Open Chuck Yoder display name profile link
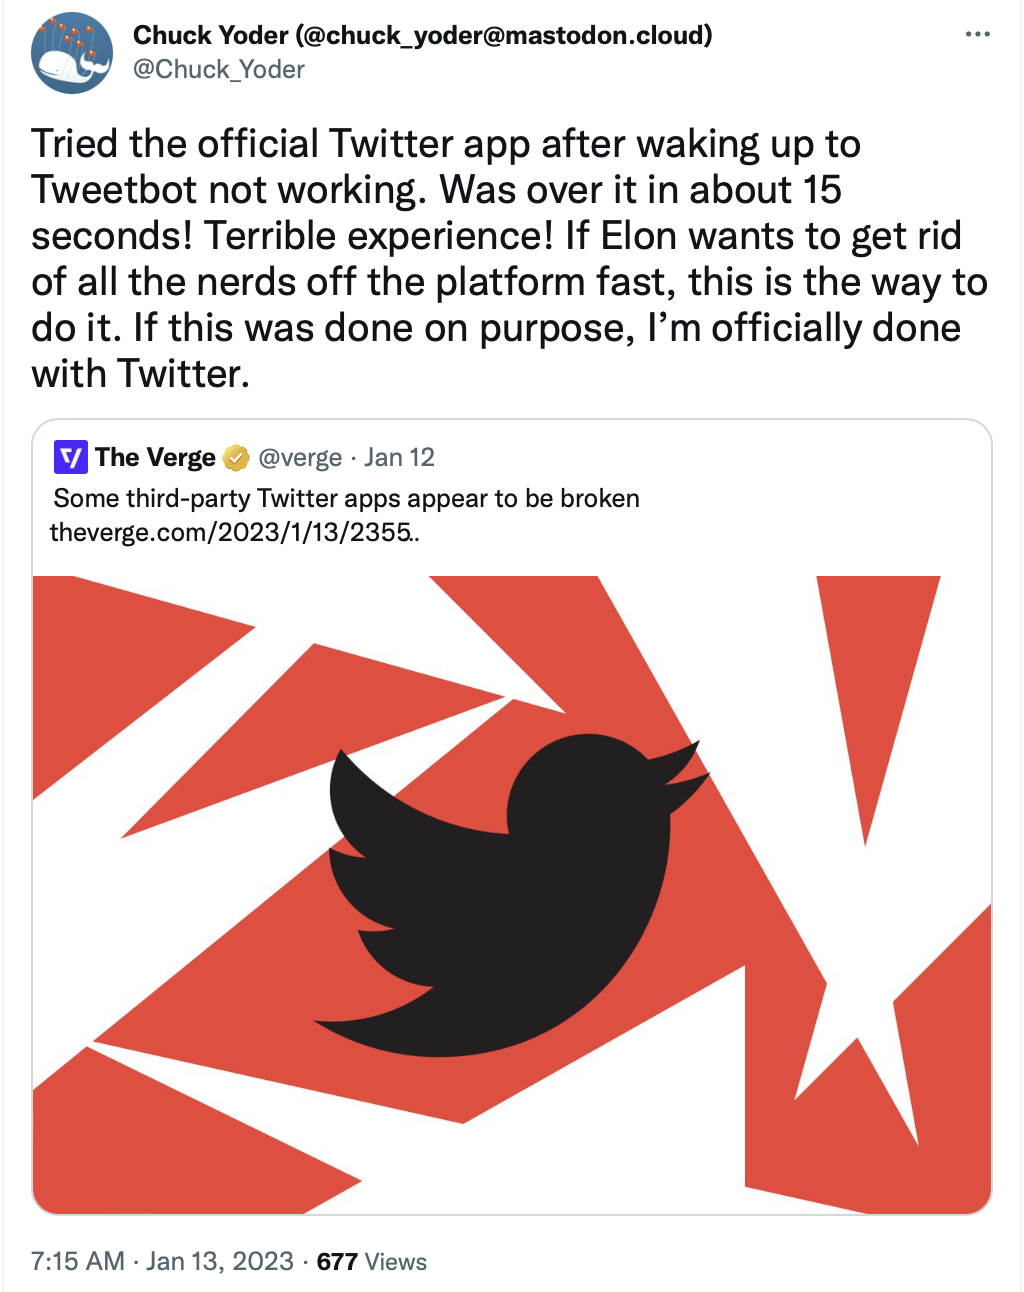The height and width of the screenshot is (1292, 1024). pos(210,35)
